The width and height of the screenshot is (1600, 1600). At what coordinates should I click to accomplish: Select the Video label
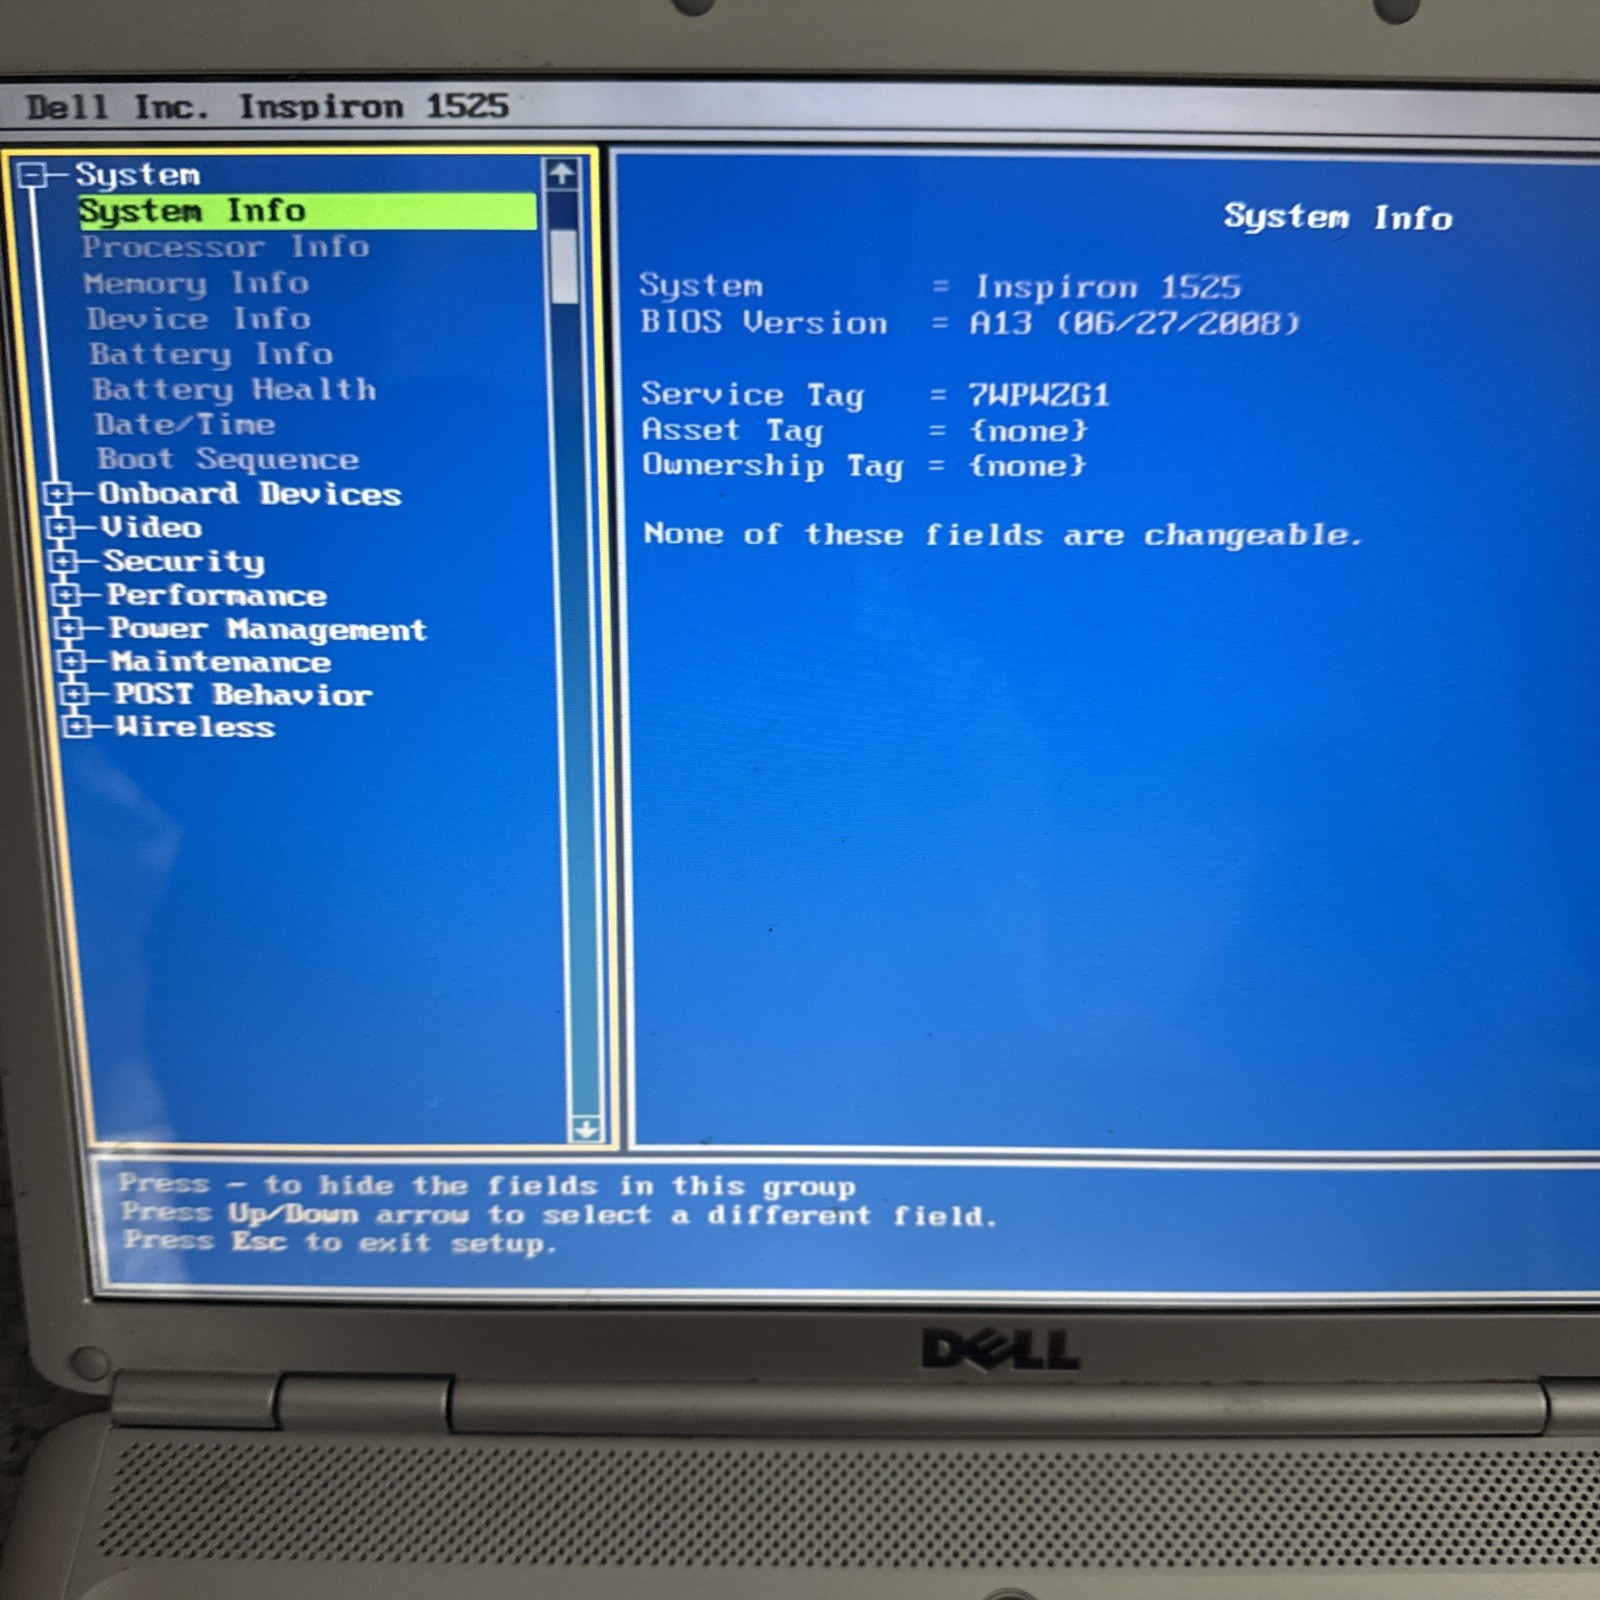pyautogui.click(x=152, y=527)
